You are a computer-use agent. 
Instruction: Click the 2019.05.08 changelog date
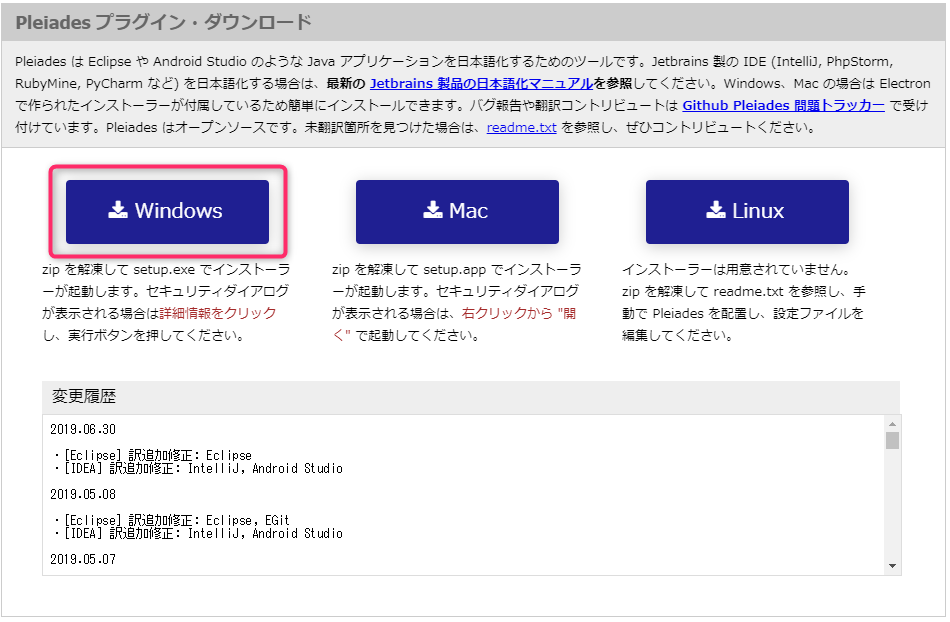[x=83, y=494]
